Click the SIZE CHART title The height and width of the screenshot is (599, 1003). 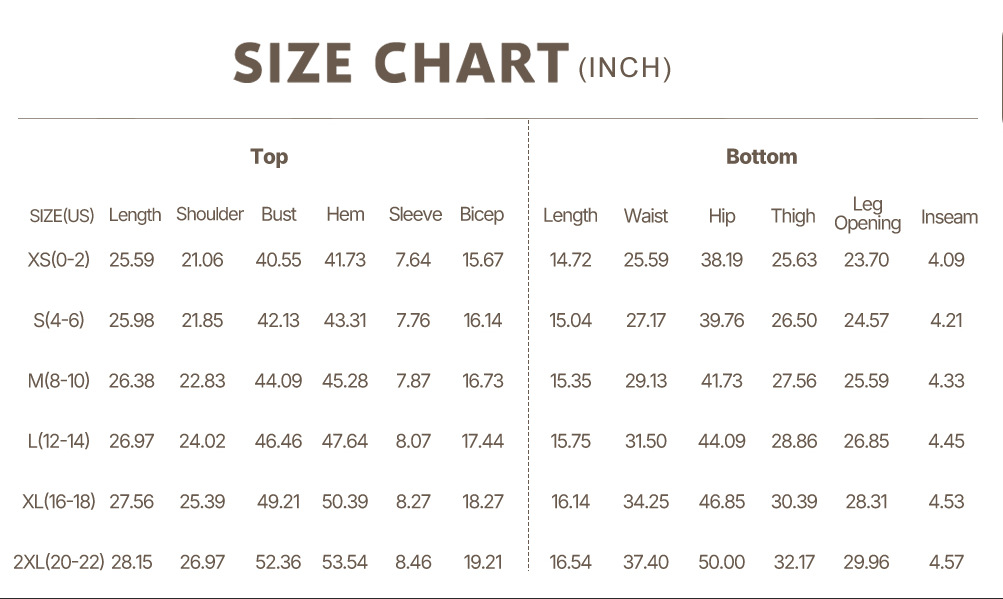pos(401,63)
